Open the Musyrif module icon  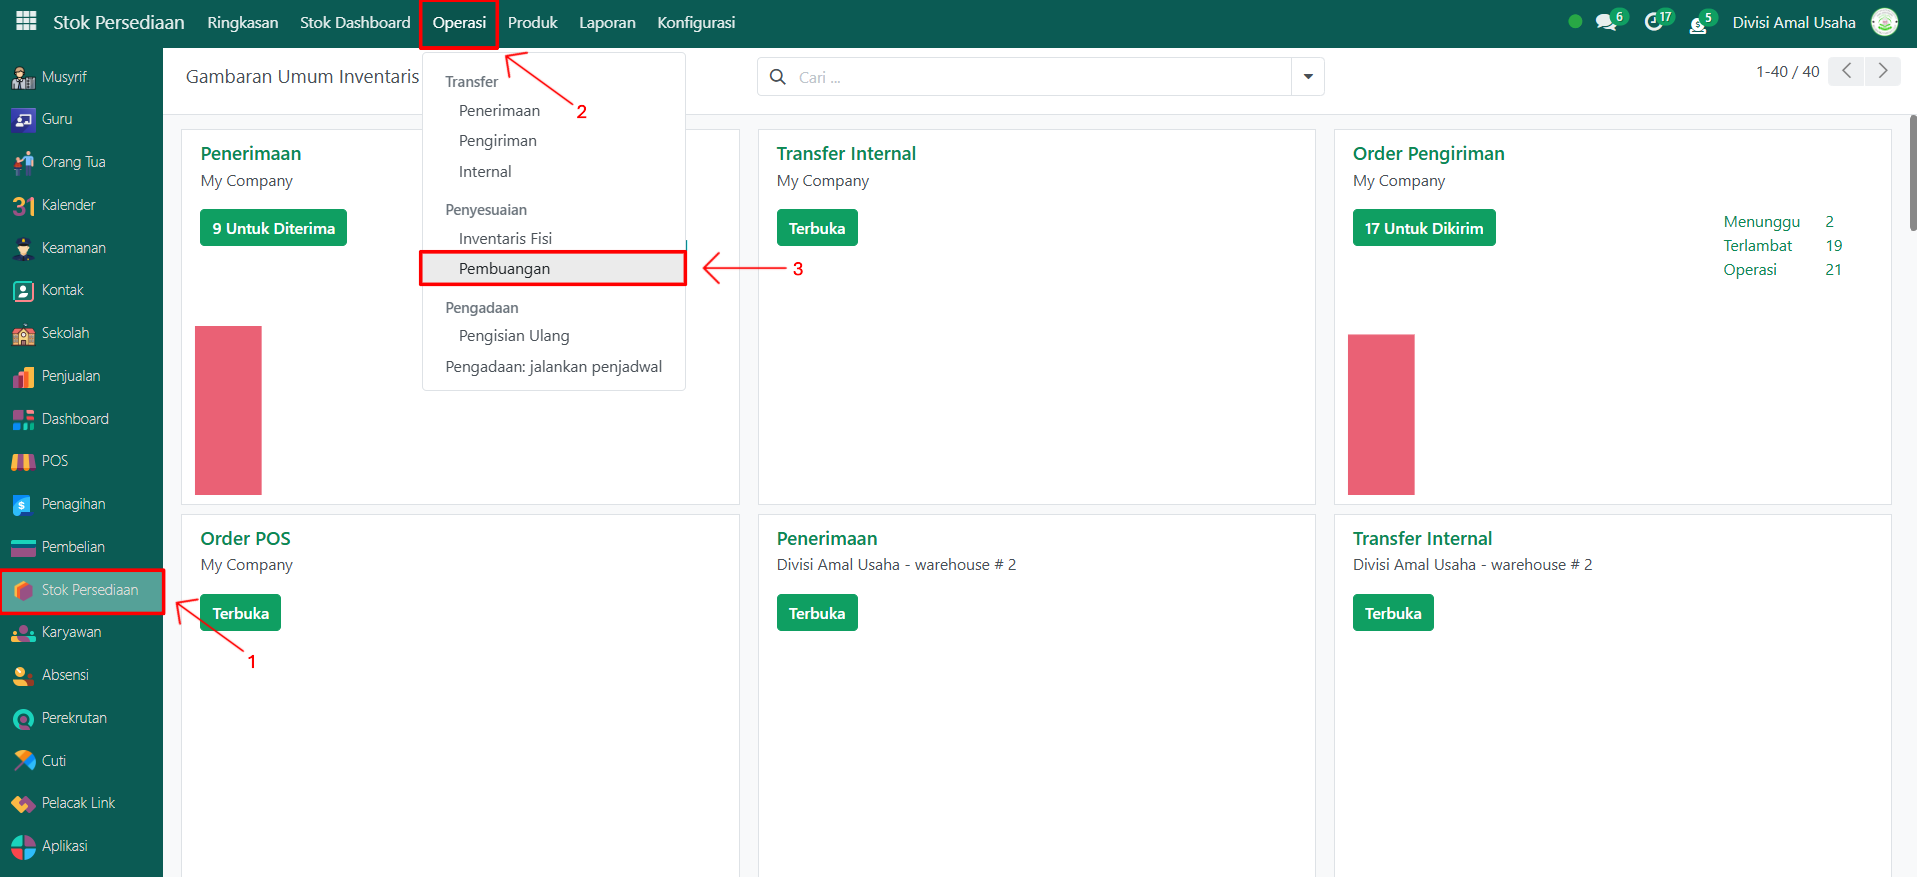23,77
